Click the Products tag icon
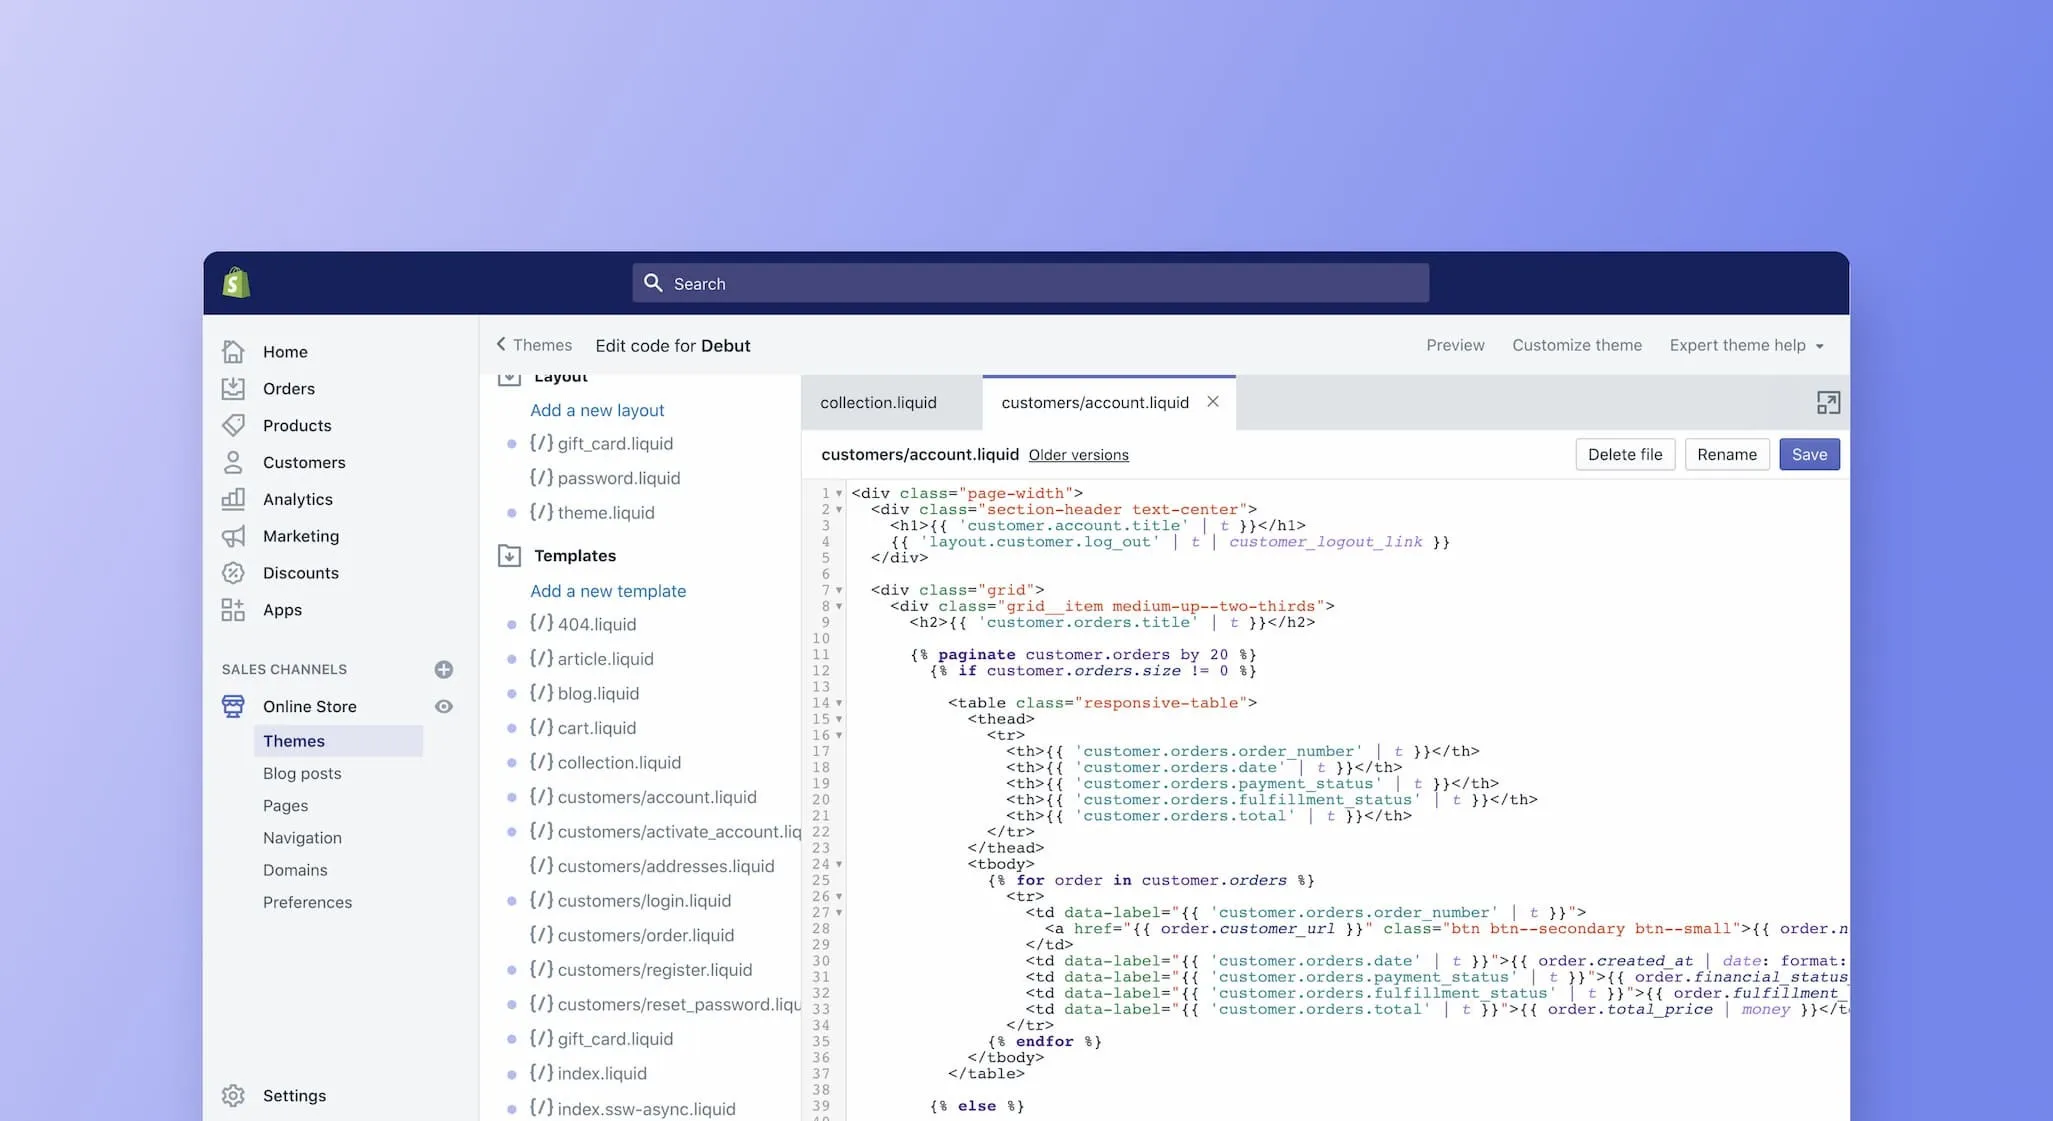2053x1121 pixels. (x=233, y=425)
